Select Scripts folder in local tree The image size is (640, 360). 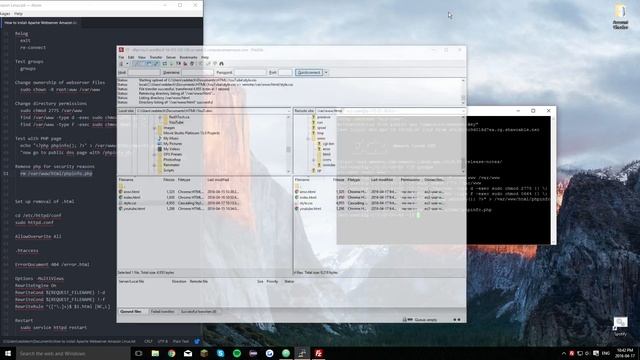pyautogui.click(x=169, y=170)
